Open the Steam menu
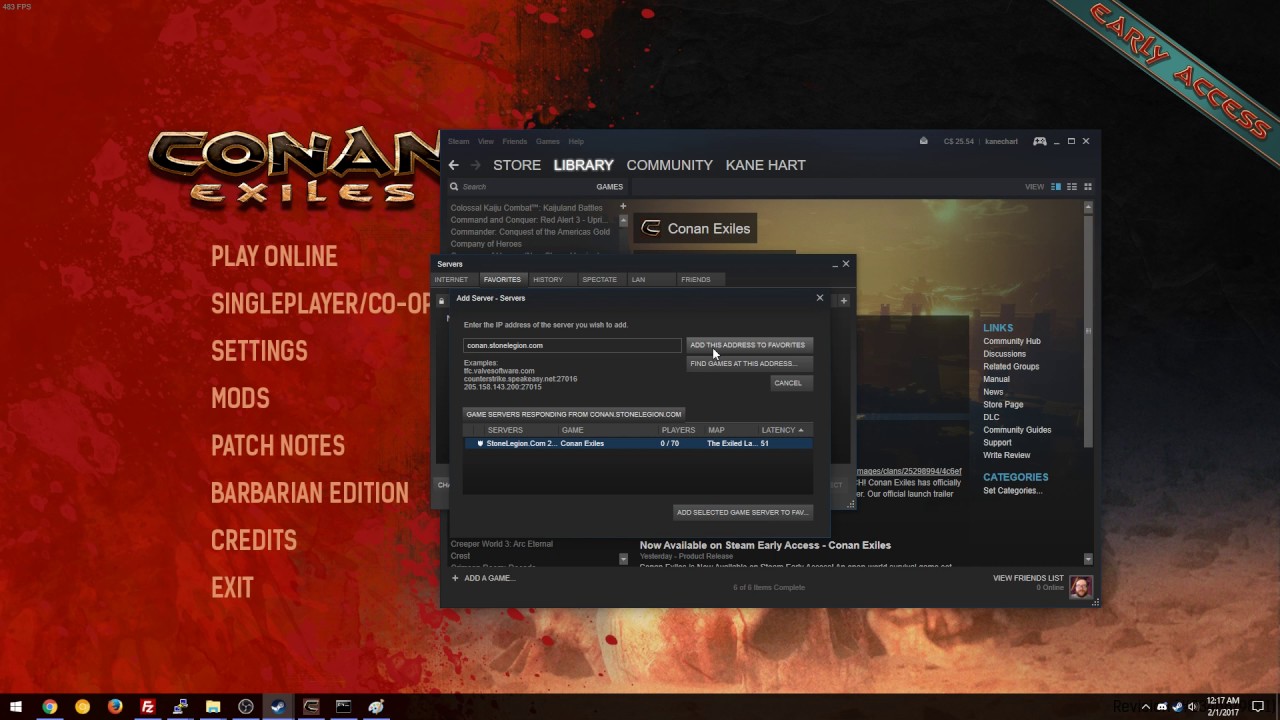This screenshot has height=720, width=1280. coord(458,141)
